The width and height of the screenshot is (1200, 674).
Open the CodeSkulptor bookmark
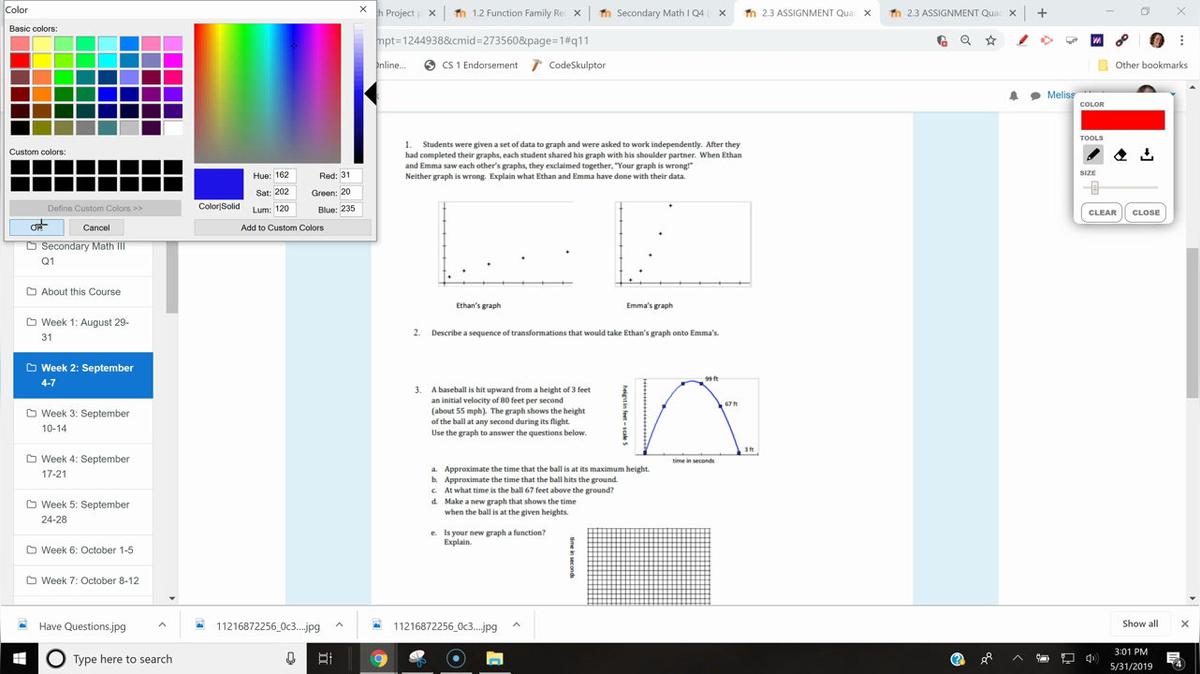pos(569,65)
